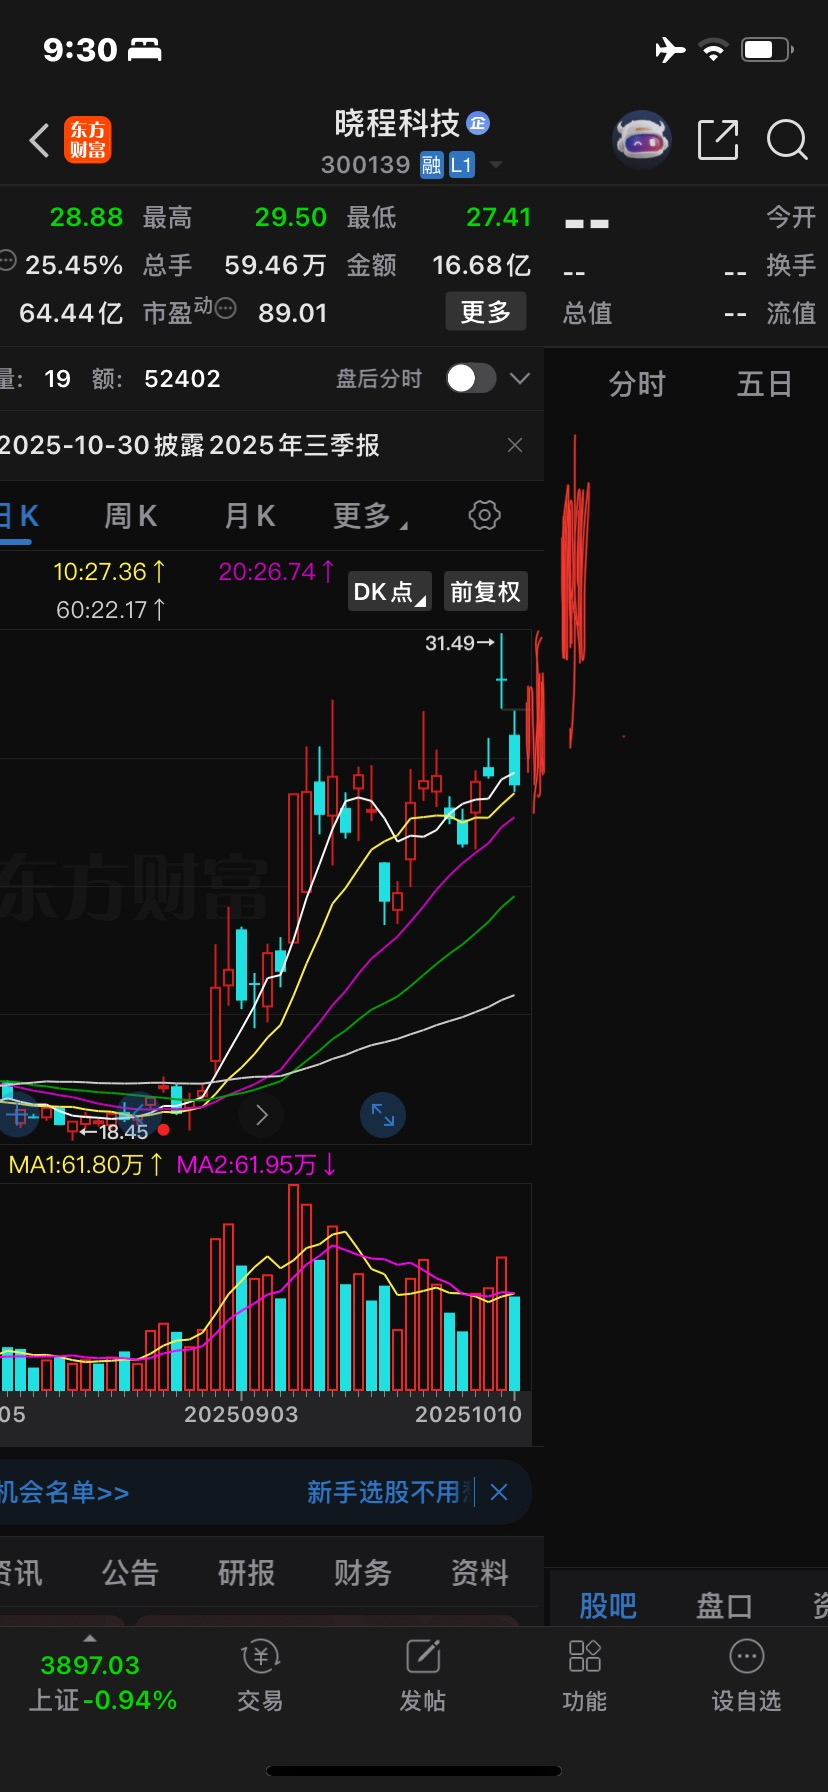828x1792 pixels.
Task: Tap the 20-day MA value 26.74
Action: [276, 572]
